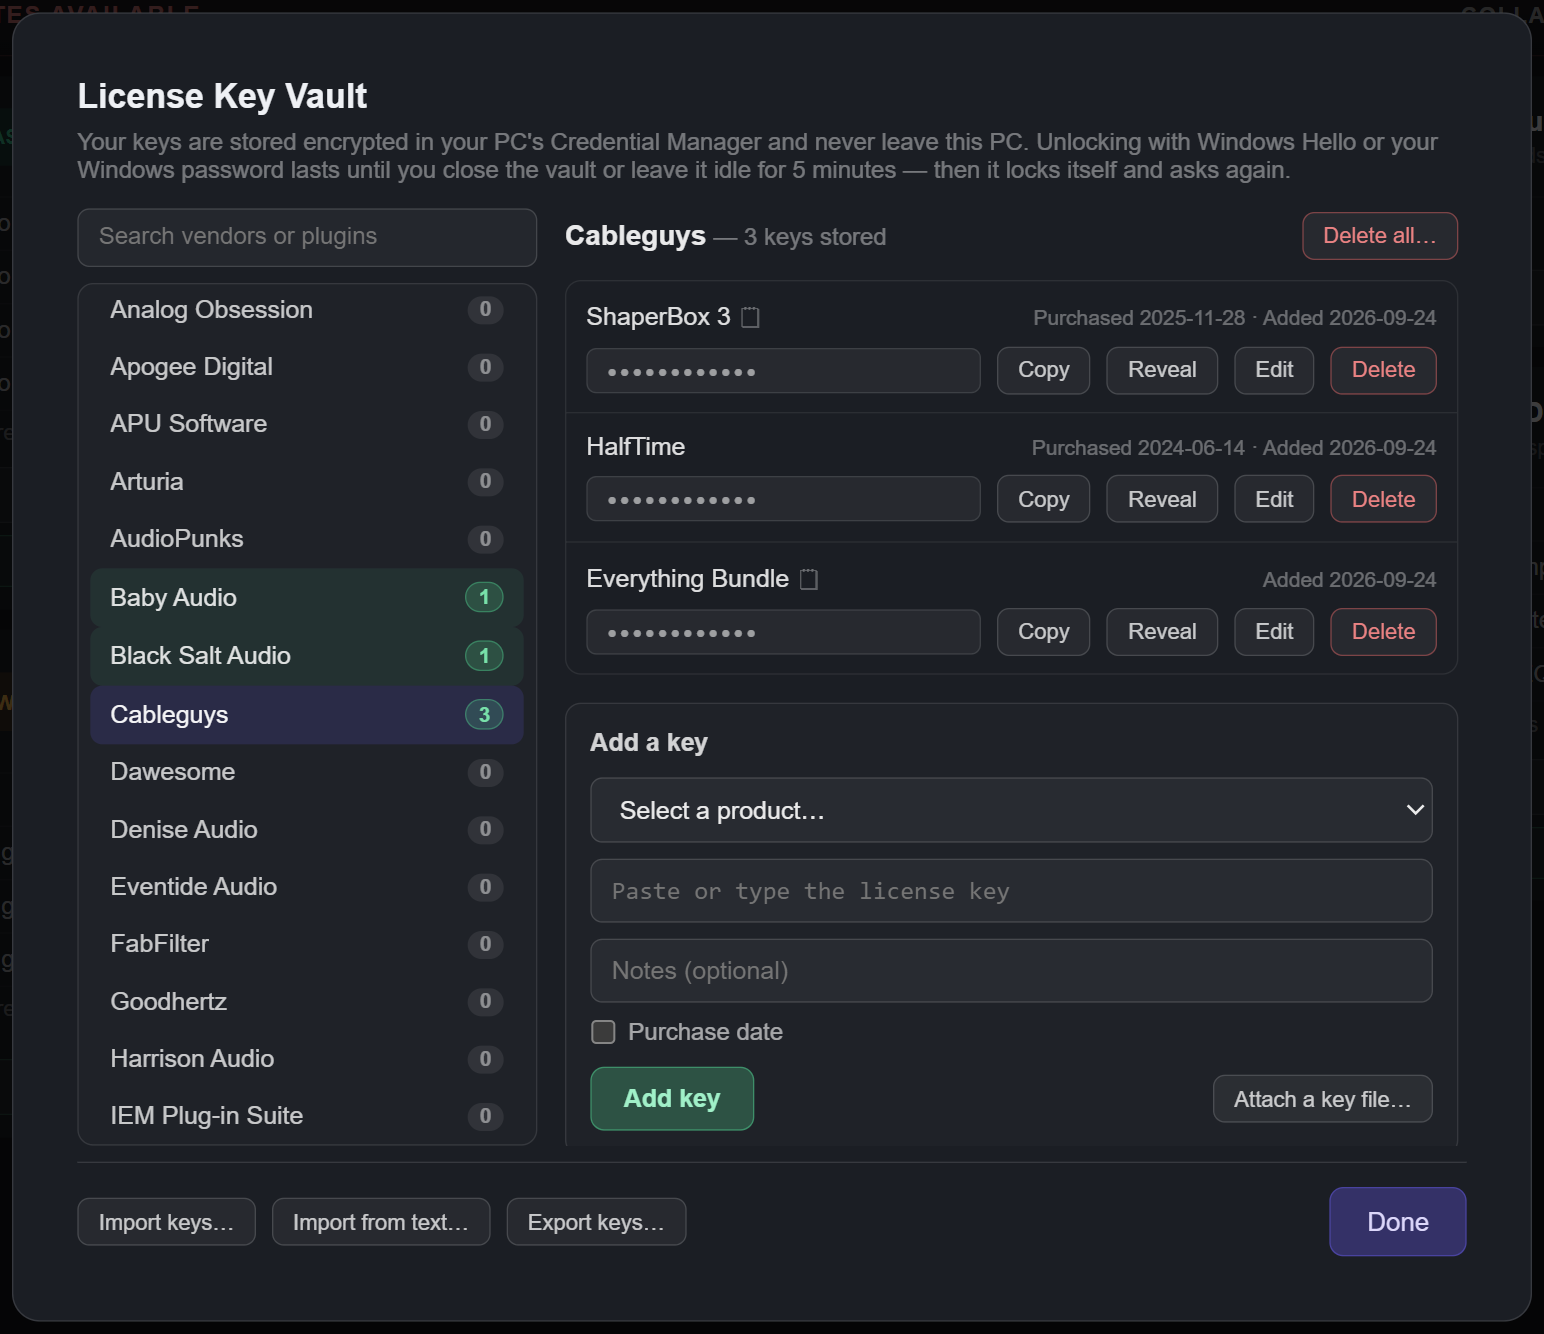Reveal the Everything Bundle key
Screen dimensions: 1544x1334
[1162, 632]
